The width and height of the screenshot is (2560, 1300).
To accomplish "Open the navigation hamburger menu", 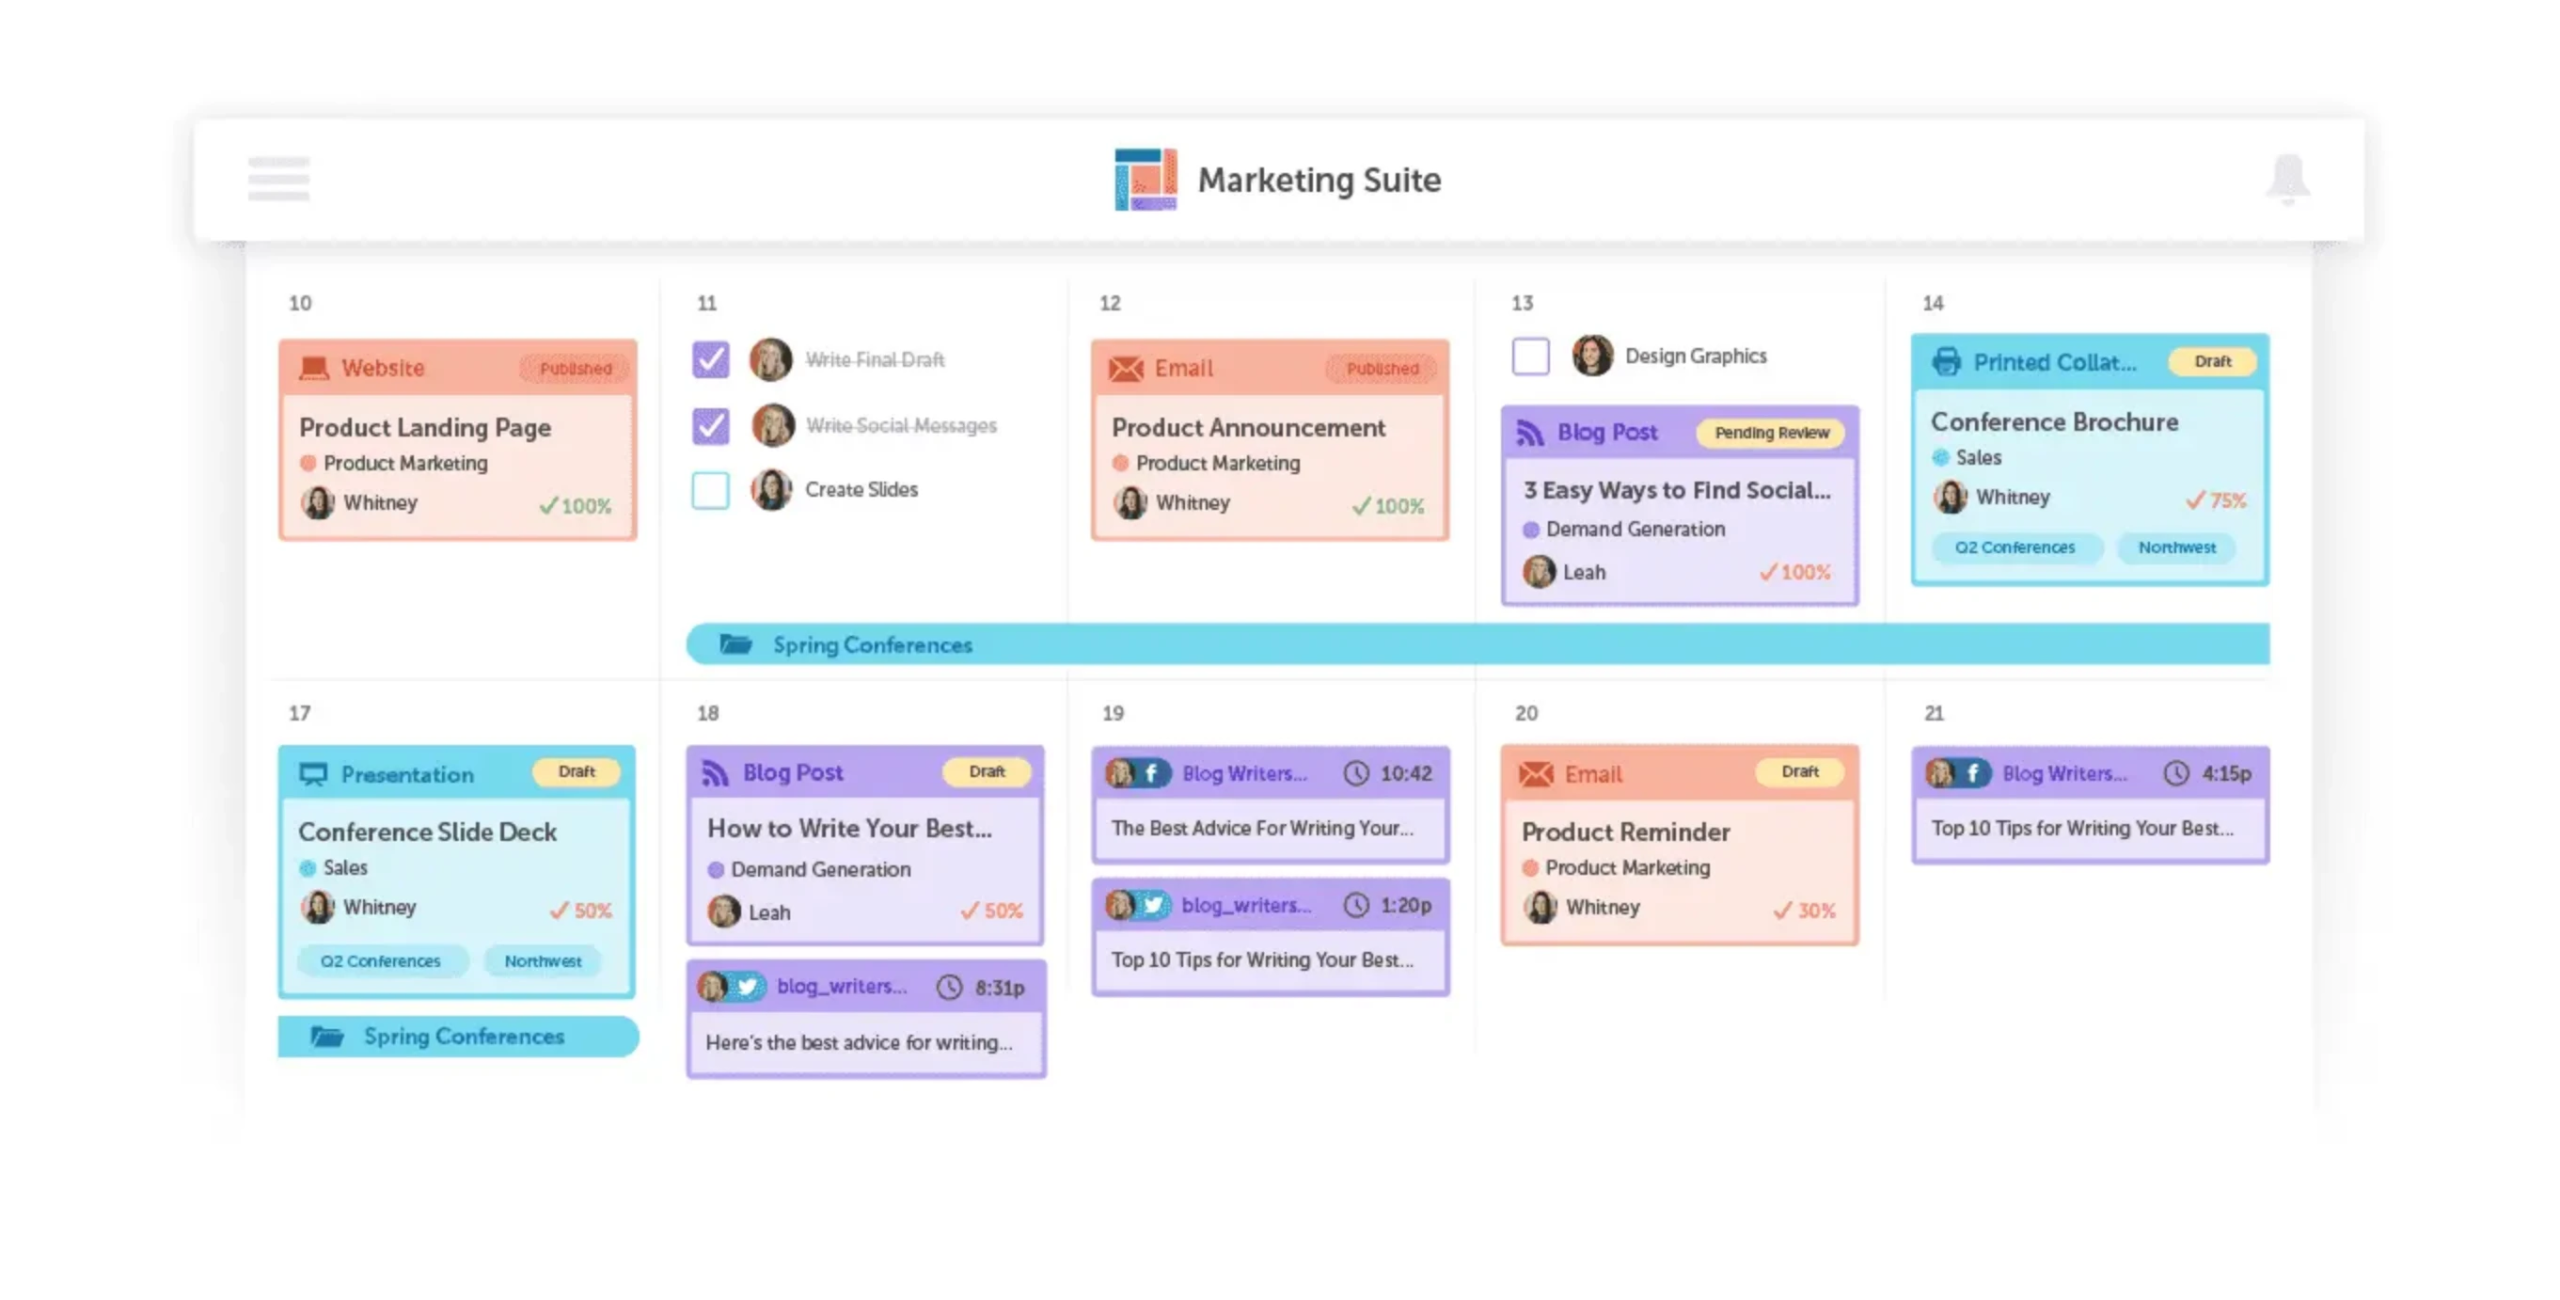I will pyautogui.click(x=278, y=180).
